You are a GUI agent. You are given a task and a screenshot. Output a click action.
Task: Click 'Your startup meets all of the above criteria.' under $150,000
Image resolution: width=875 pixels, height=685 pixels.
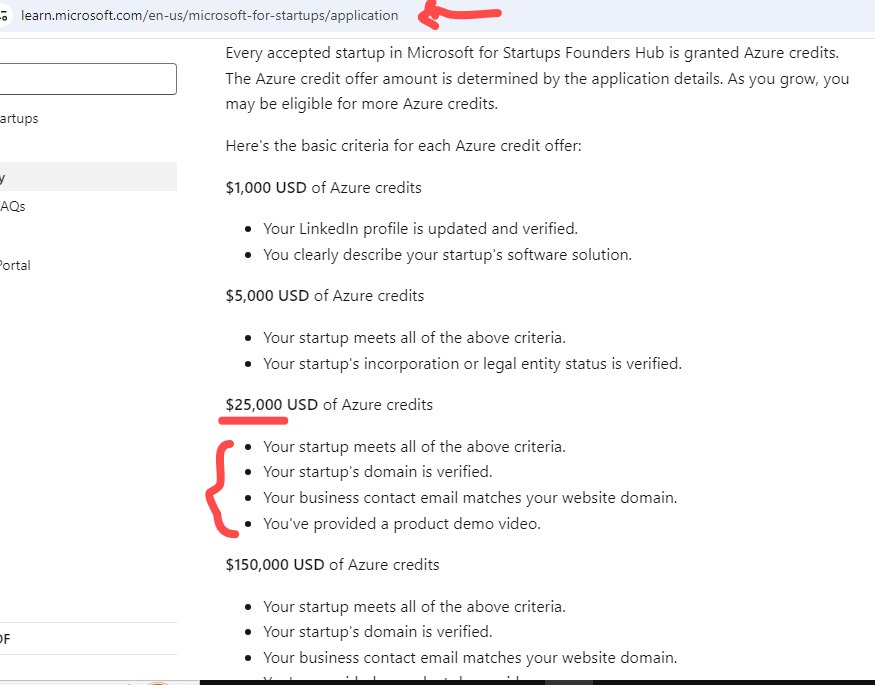coord(414,607)
